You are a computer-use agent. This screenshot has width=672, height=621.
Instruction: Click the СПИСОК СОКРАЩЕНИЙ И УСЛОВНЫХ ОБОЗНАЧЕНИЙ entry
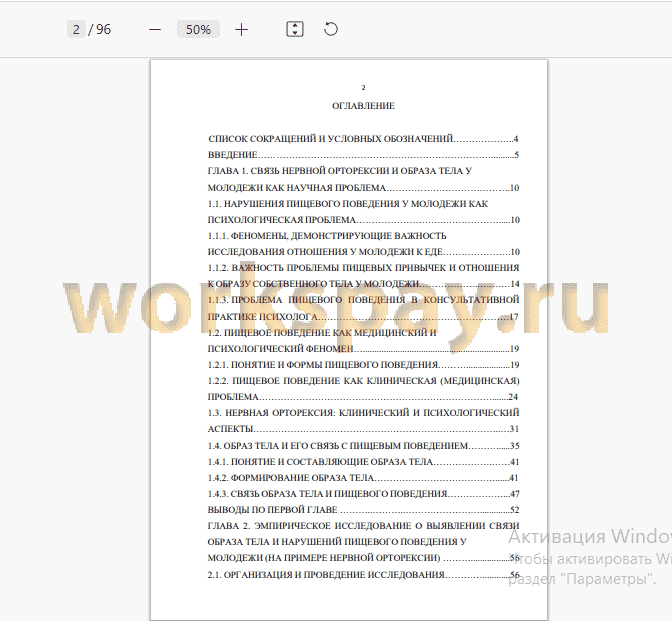coord(363,138)
